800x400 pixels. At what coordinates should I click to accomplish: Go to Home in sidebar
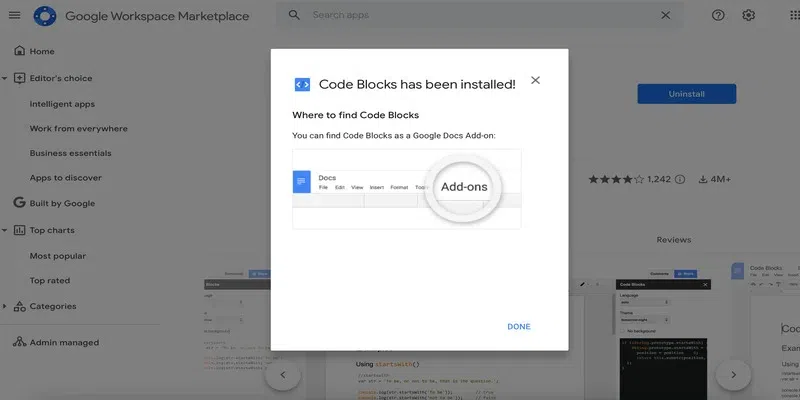pos(42,51)
